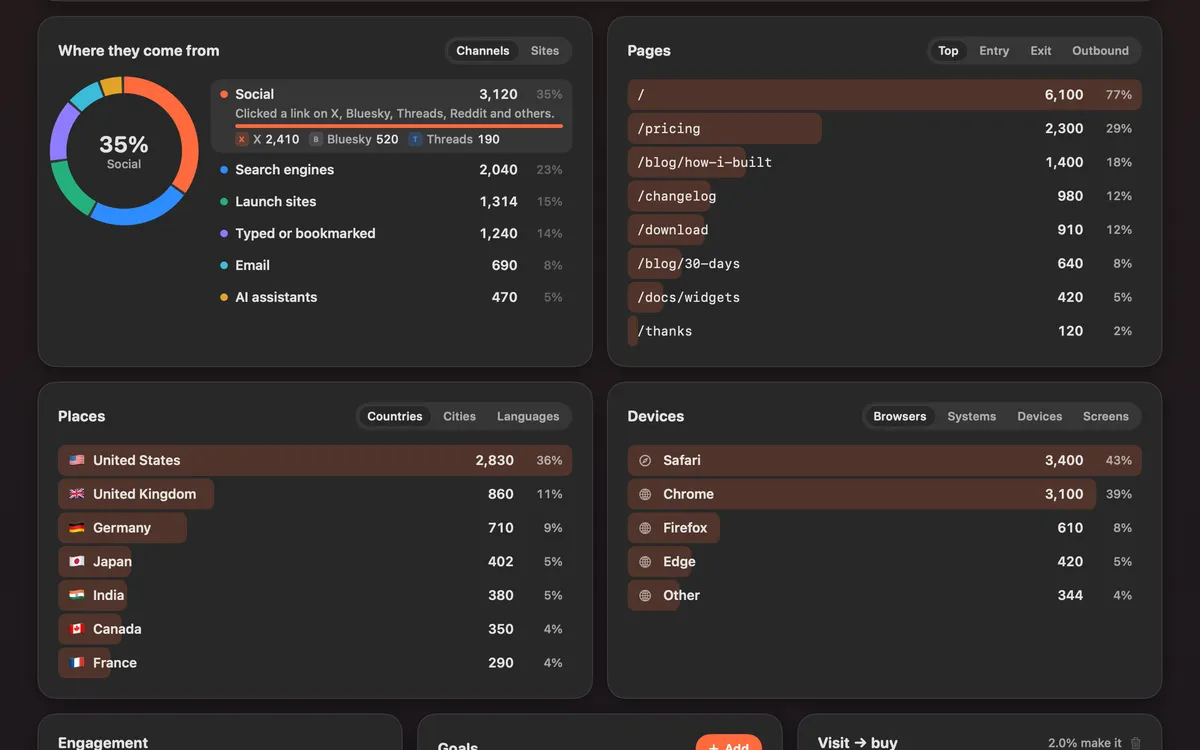This screenshot has height=750, width=1200.
Task: Select the Top pages tab
Action: click(948, 51)
